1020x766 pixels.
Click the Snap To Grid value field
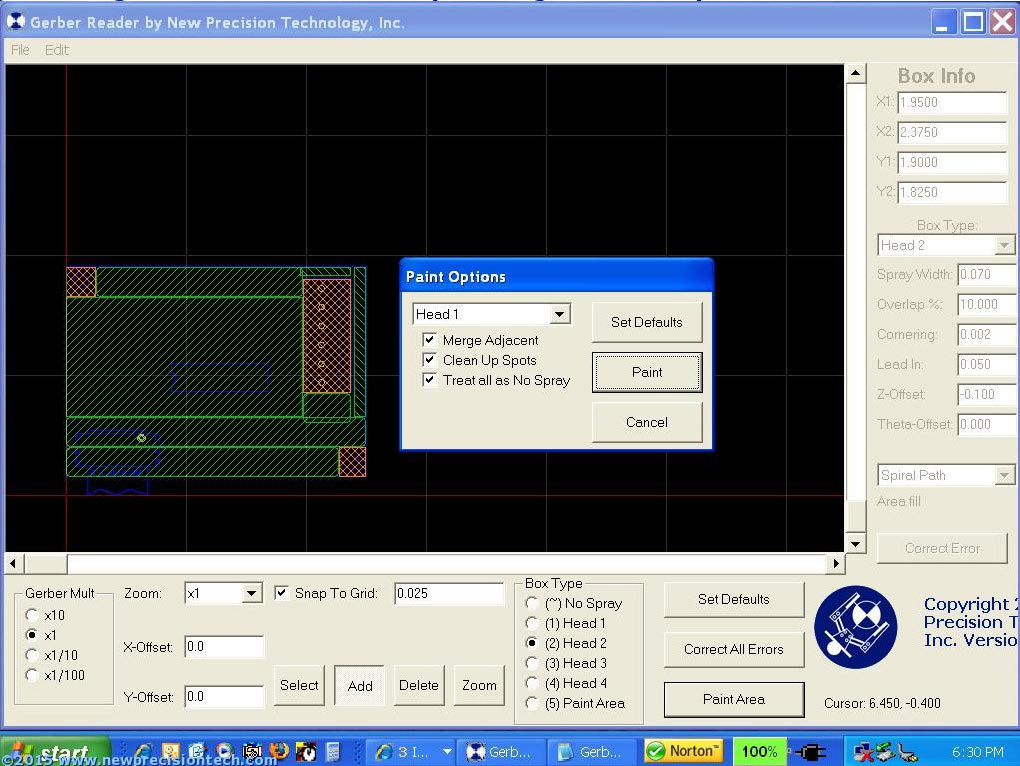(449, 593)
